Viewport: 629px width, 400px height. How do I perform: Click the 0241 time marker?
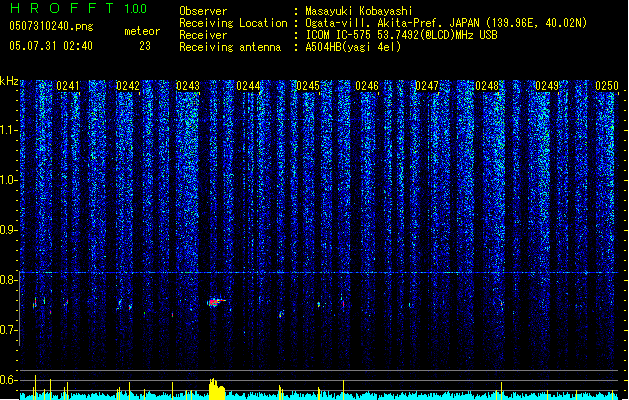(68, 86)
